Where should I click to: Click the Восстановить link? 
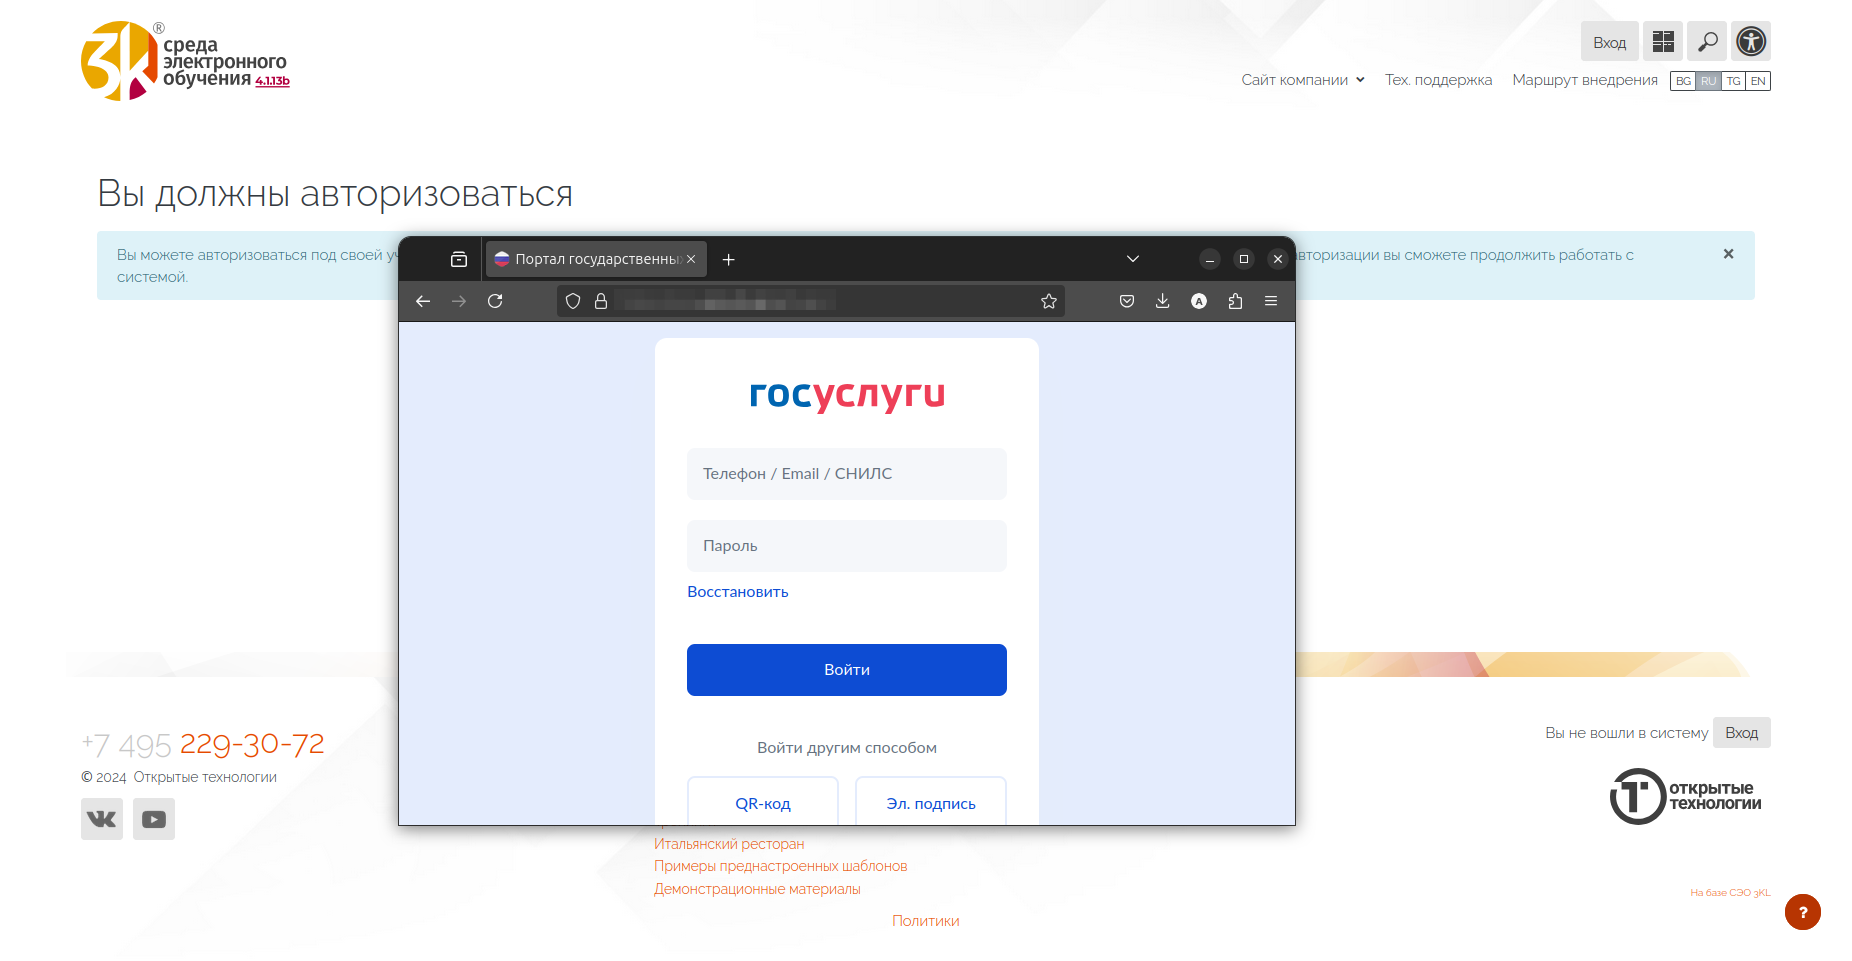[x=738, y=592]
